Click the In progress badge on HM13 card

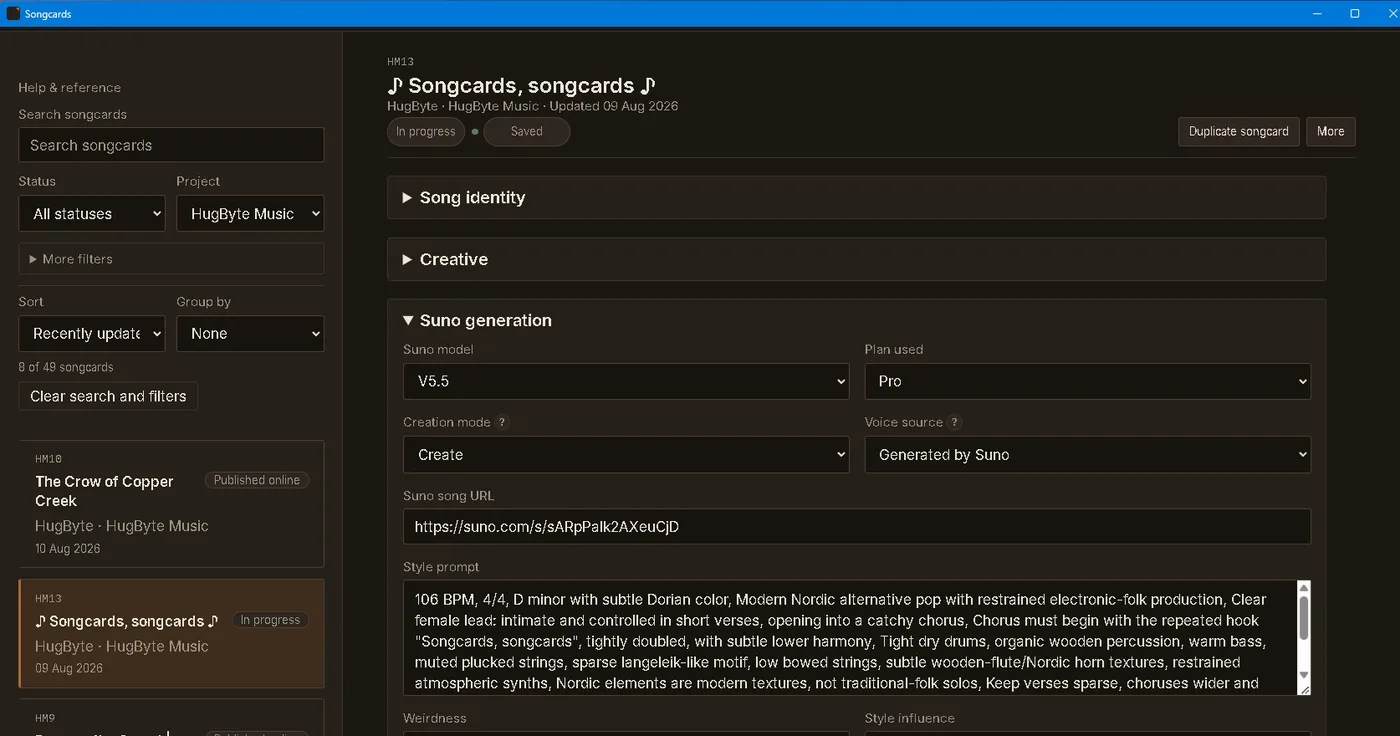point(270,620)
